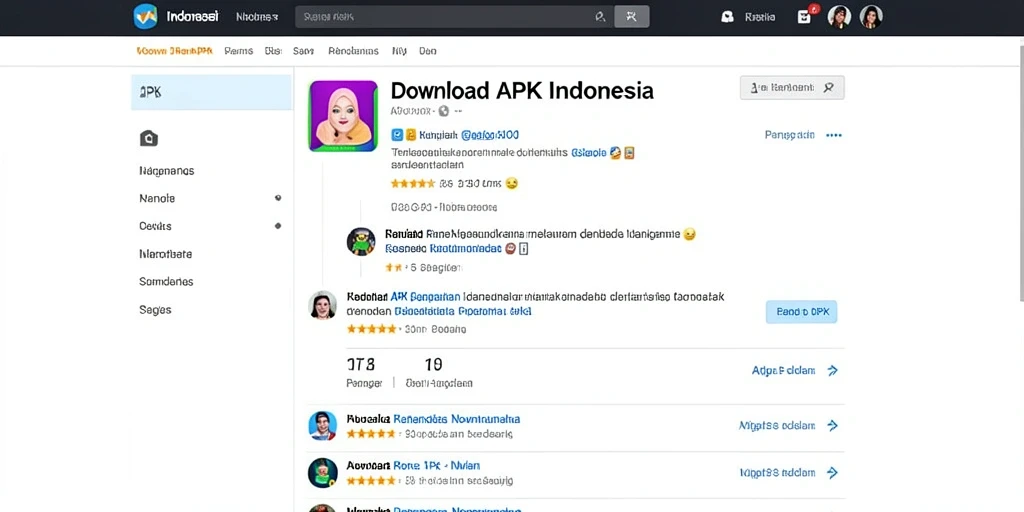Switch to the 'Rencbanms' tab
This screenshot has width=1024, height=512.
(x=353, y=51)
